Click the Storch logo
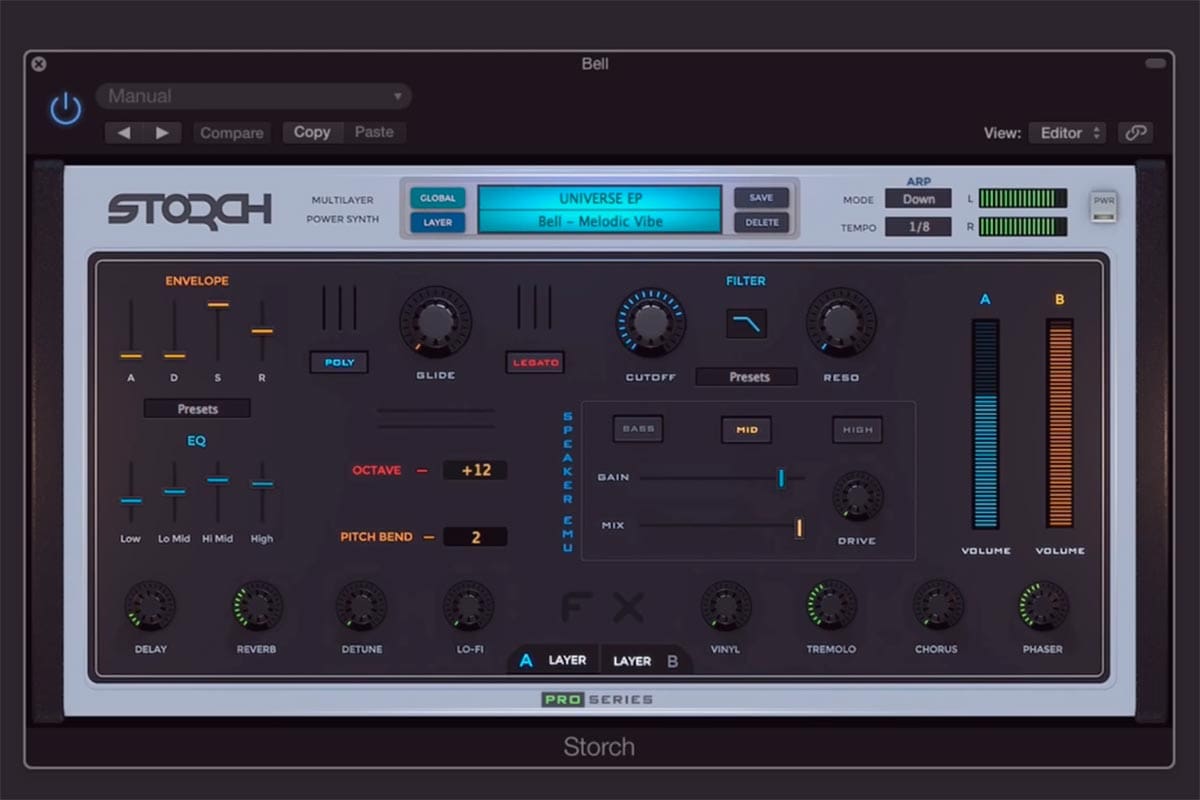This screenshot has height=800, width=1200. click(x=190, y=210)
